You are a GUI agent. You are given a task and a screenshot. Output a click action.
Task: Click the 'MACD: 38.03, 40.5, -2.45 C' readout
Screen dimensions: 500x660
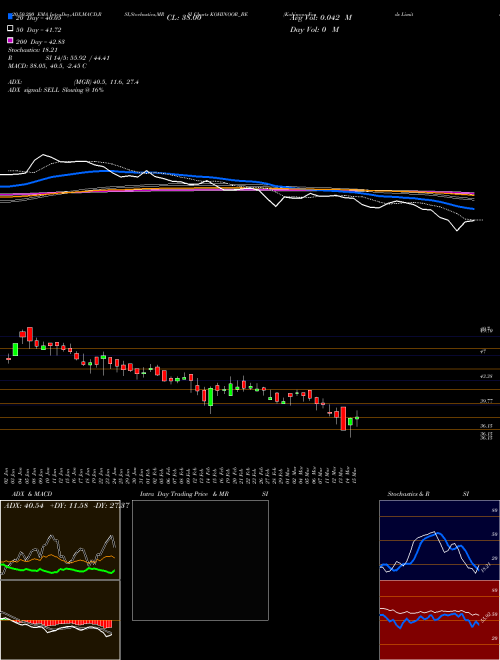(48, 66)
